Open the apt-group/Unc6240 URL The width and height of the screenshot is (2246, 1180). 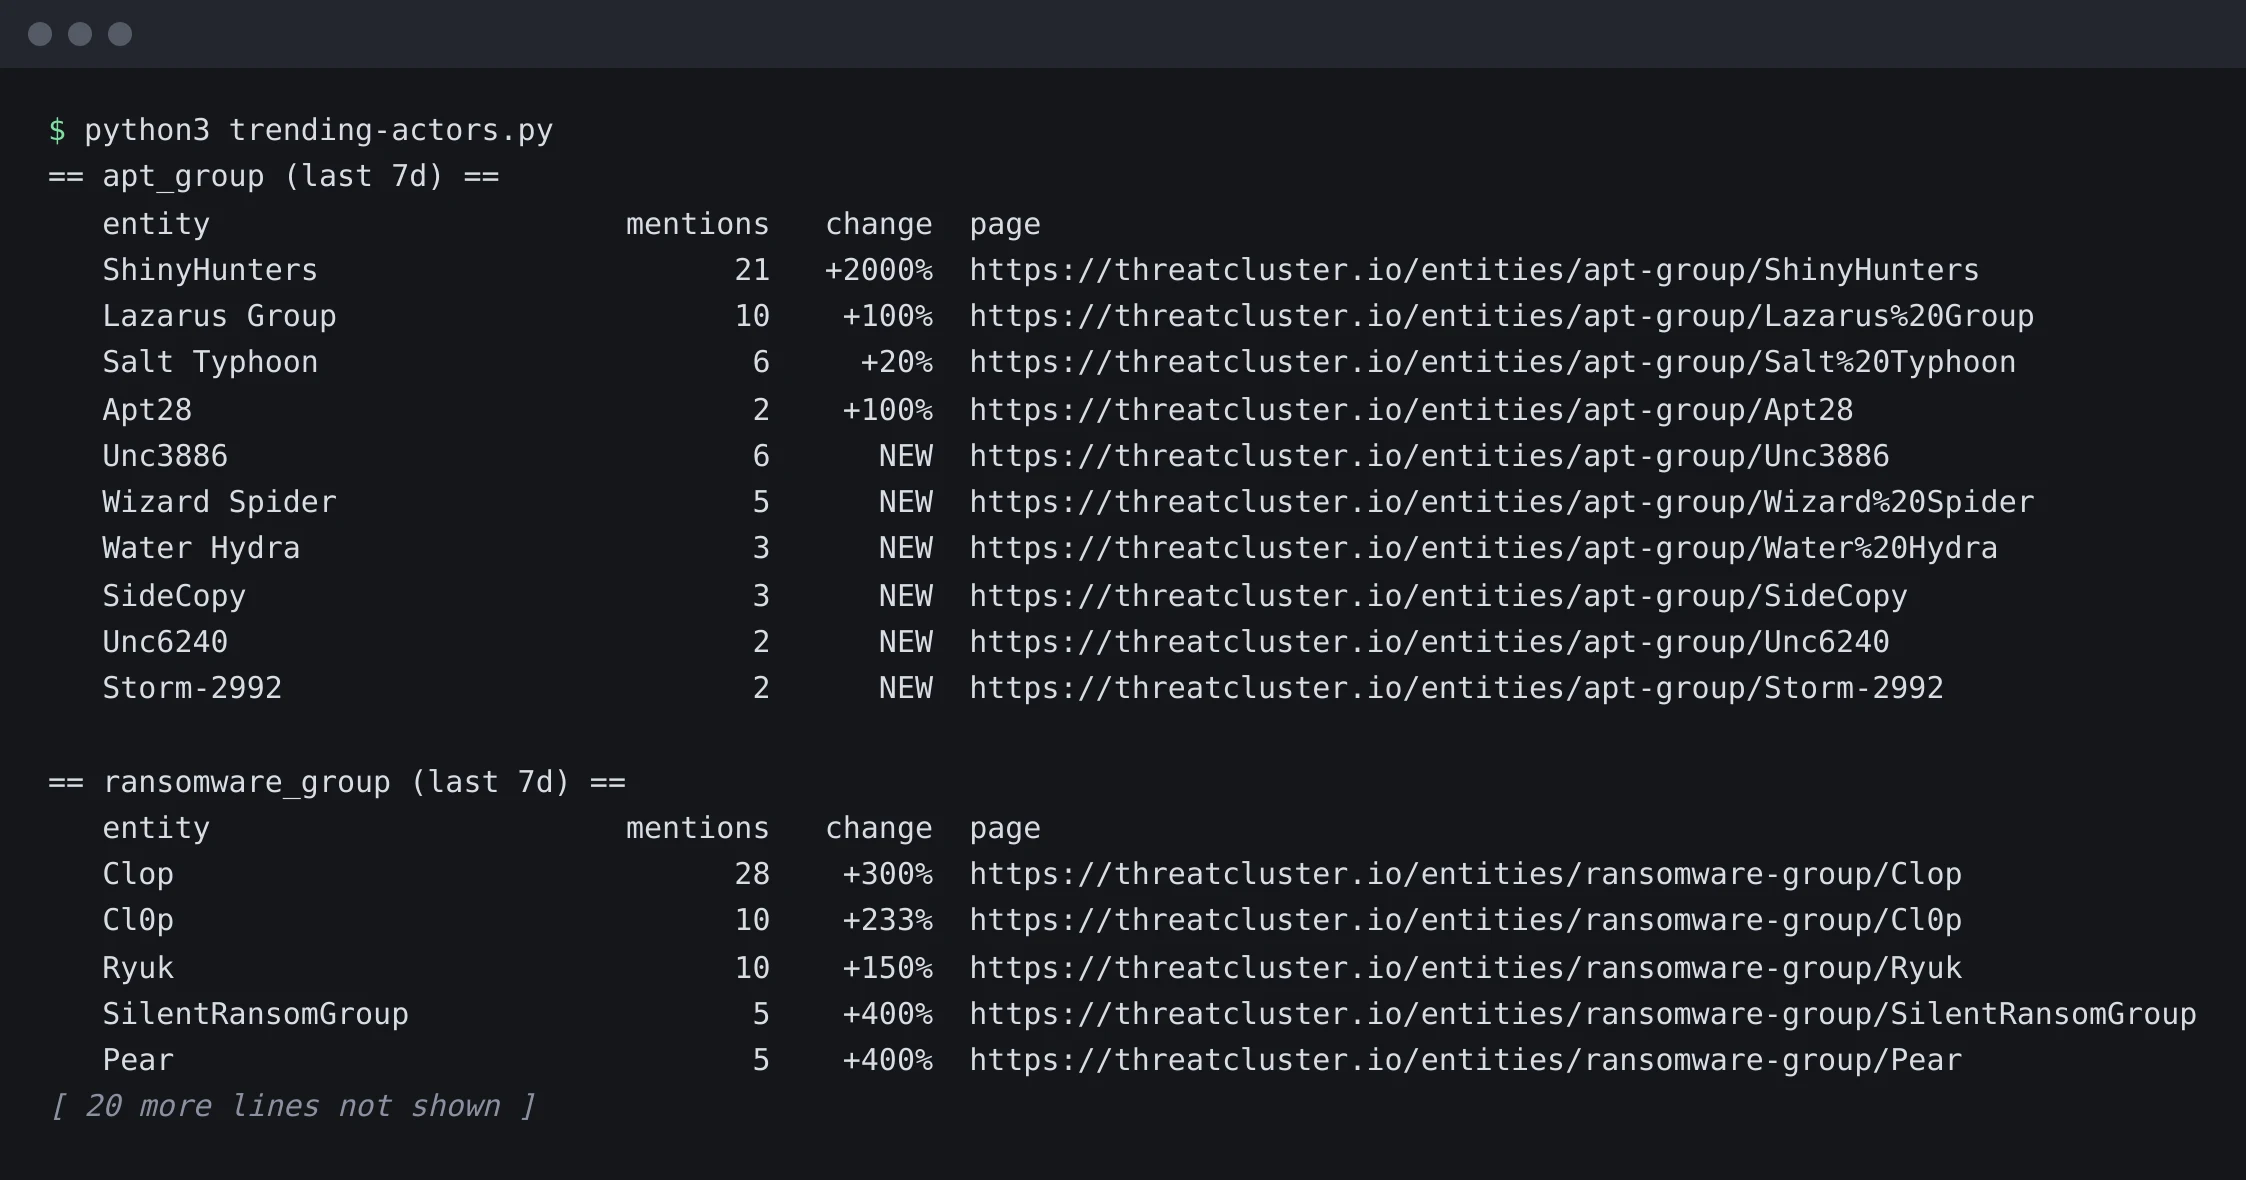coord(1429,642)
